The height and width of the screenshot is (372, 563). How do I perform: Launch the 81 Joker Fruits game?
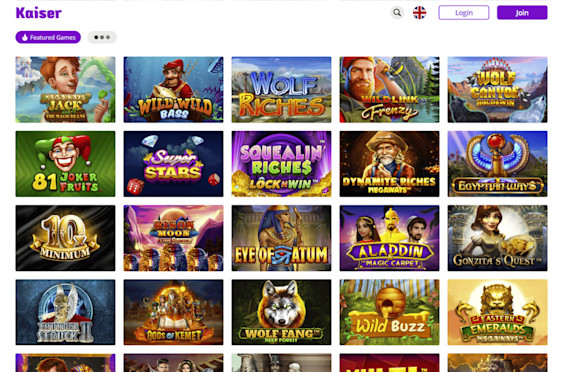click(65, 164)
